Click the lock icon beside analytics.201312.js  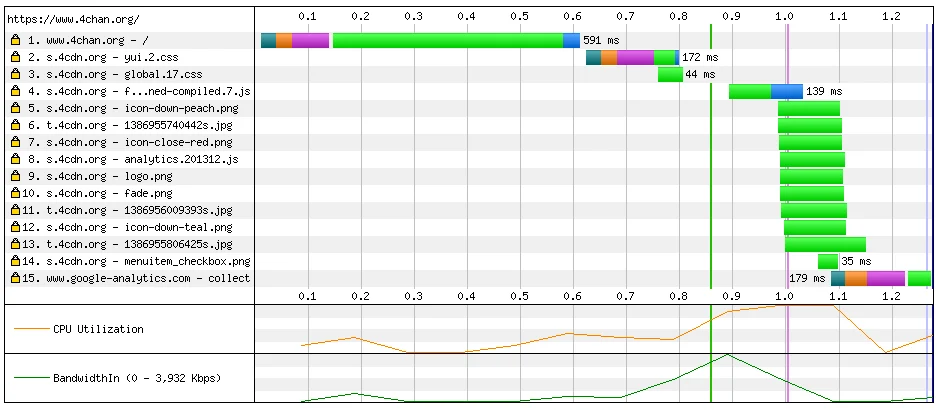(16, 159)
